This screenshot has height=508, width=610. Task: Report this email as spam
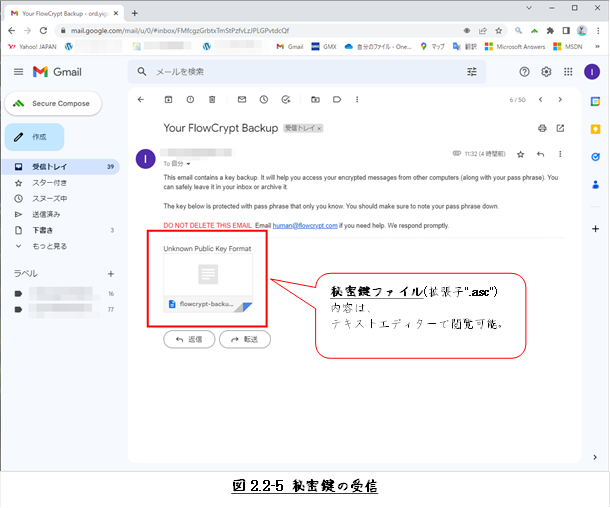coord(190,100)
